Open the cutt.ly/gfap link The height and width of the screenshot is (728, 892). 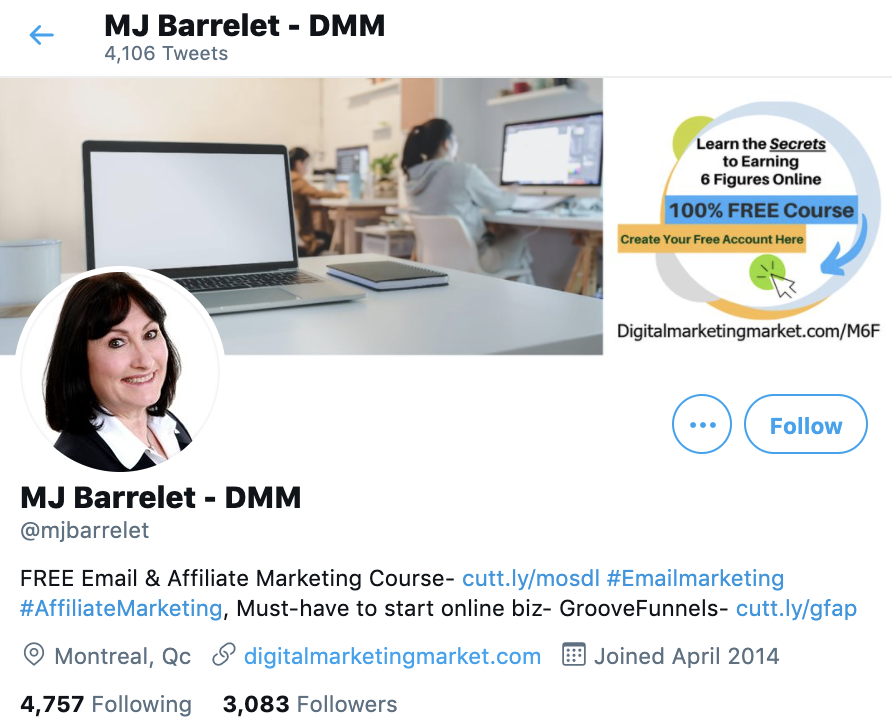pyautogui.click(x=796, y=609)
